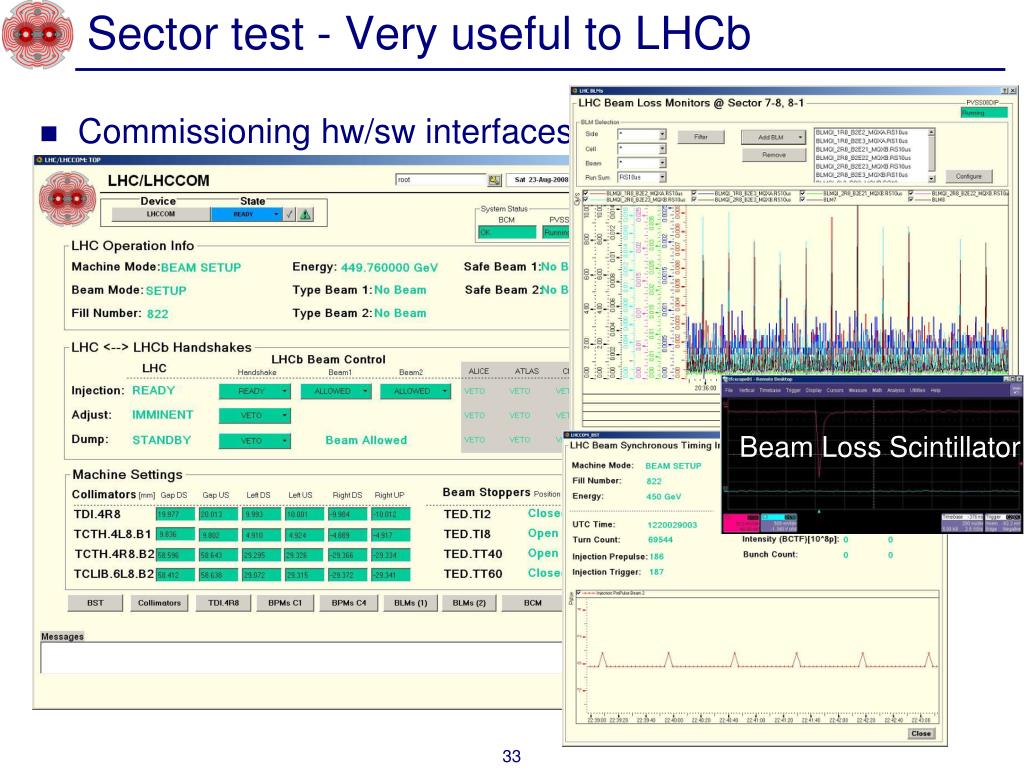Click the Remove button in BLM window

pos(773,155)
